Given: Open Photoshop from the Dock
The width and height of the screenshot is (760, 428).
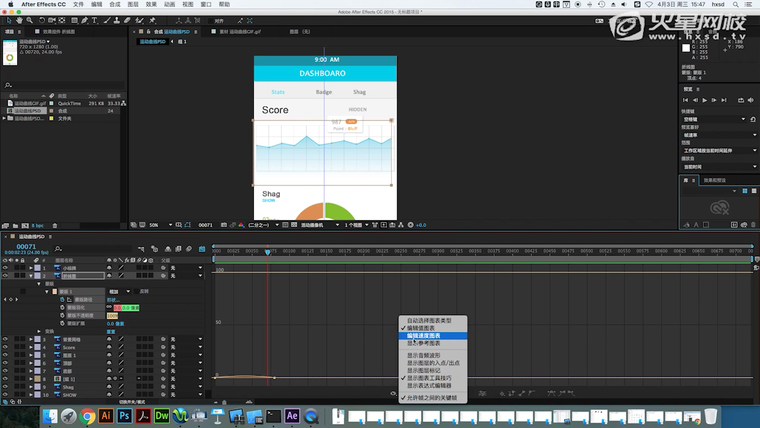Looking at the screenshot, I should [124, 415].
